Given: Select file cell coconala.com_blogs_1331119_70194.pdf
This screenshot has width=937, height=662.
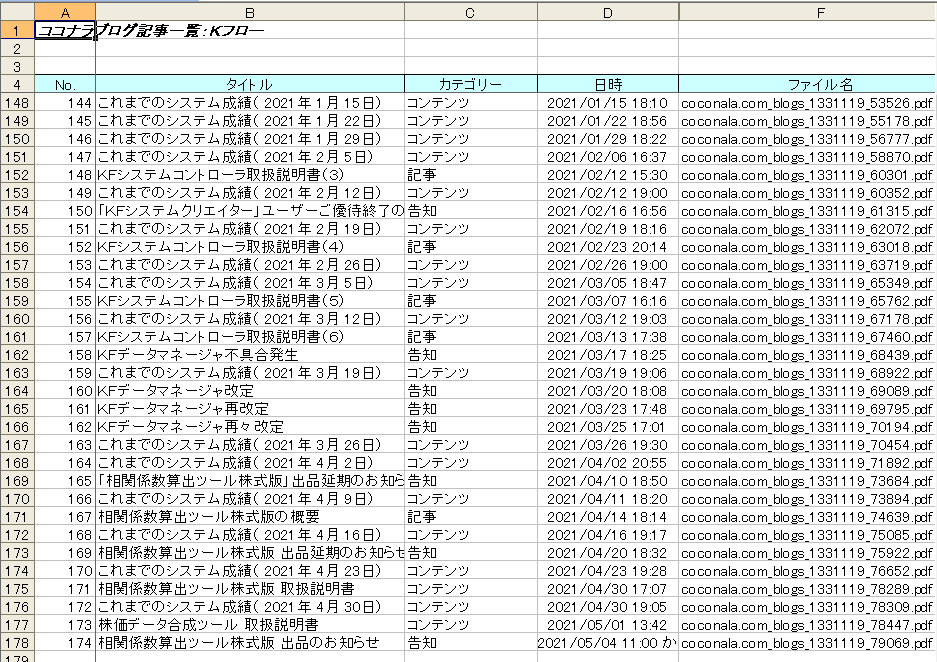Looking at the screenshot, I should (x=807, y=427).
